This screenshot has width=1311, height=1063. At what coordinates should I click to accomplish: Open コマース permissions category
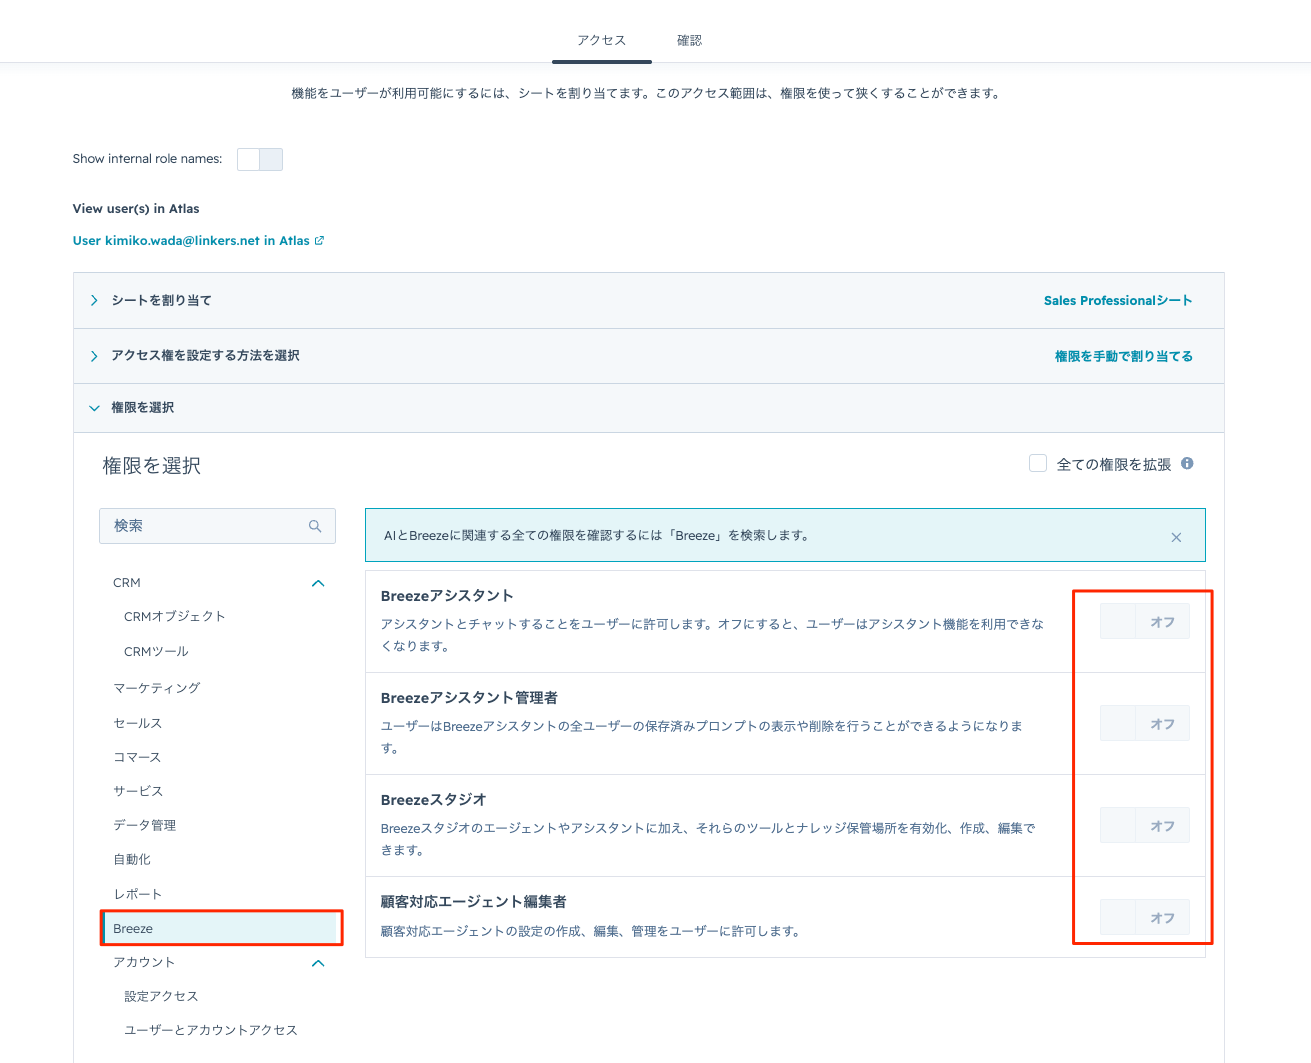pyautogui.click(x=137, y=757)
